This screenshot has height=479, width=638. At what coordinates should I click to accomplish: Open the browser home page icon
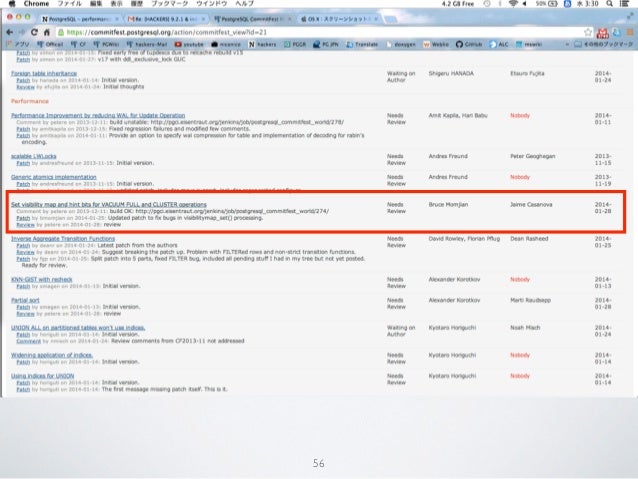(x=47, y=32)
